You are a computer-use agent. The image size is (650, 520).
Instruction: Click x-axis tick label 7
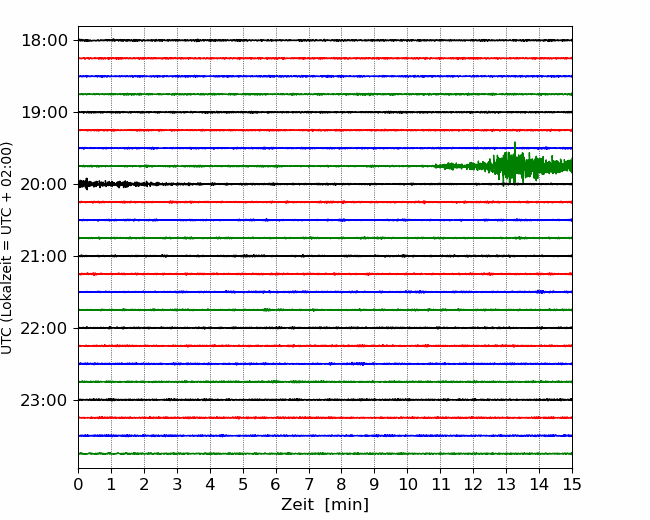click(309, 484)
